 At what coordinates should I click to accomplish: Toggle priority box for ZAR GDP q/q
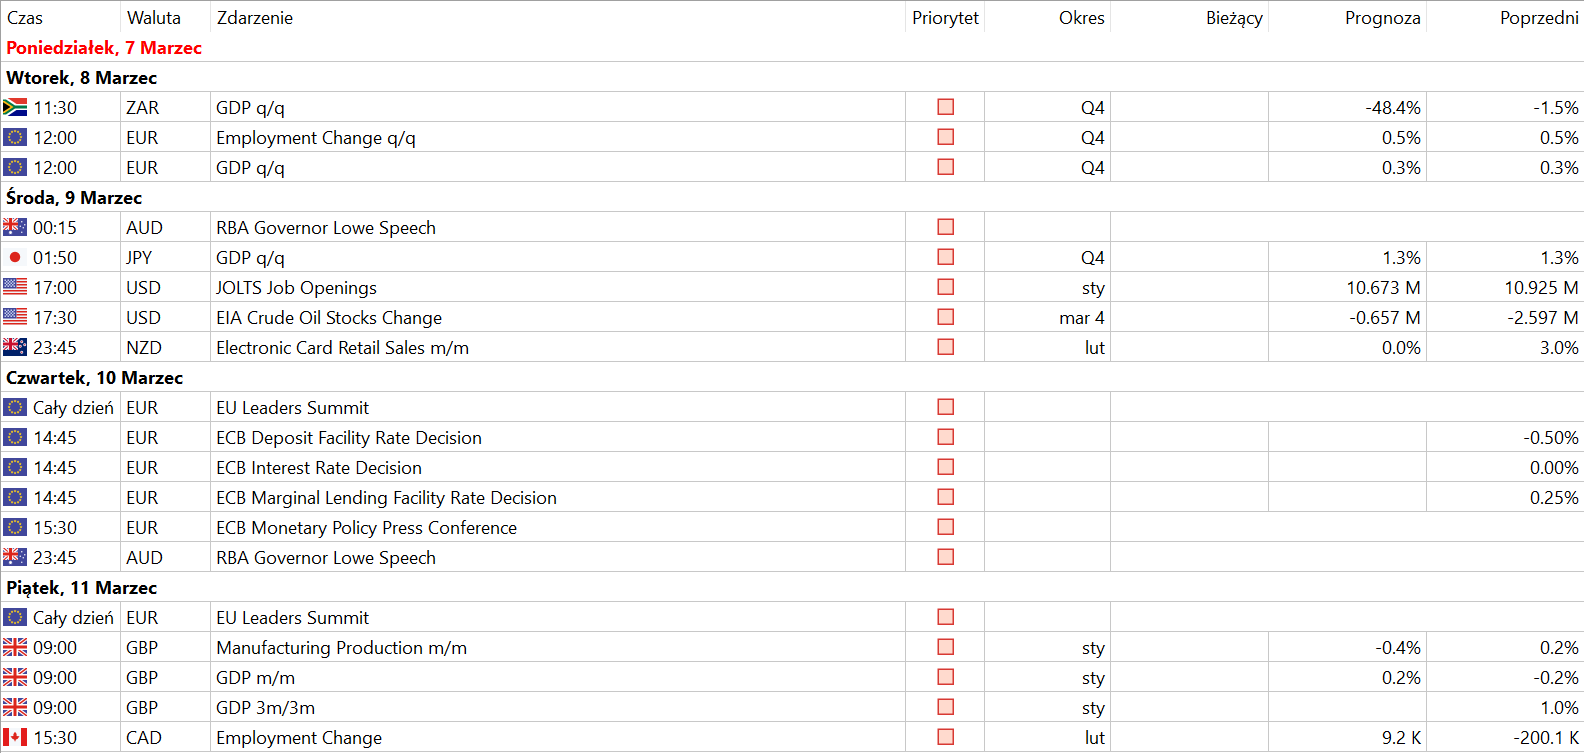[946, 107]
